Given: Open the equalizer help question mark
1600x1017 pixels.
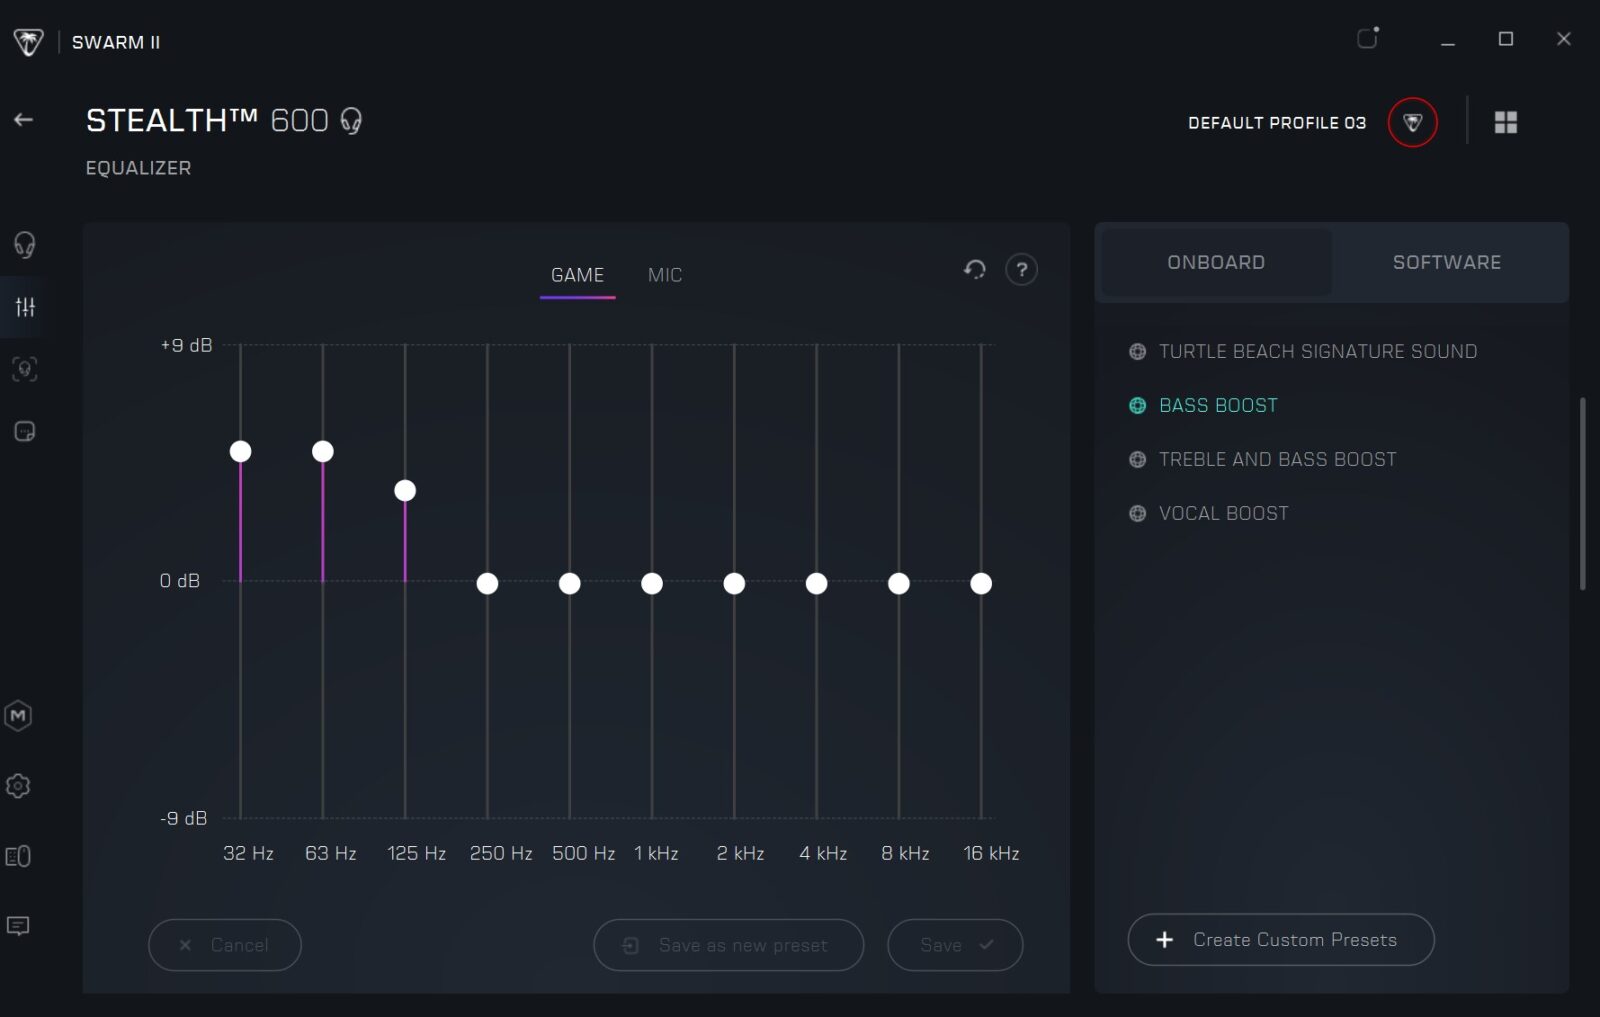Looking at the screenshot, I should (x=1021, y=270).
